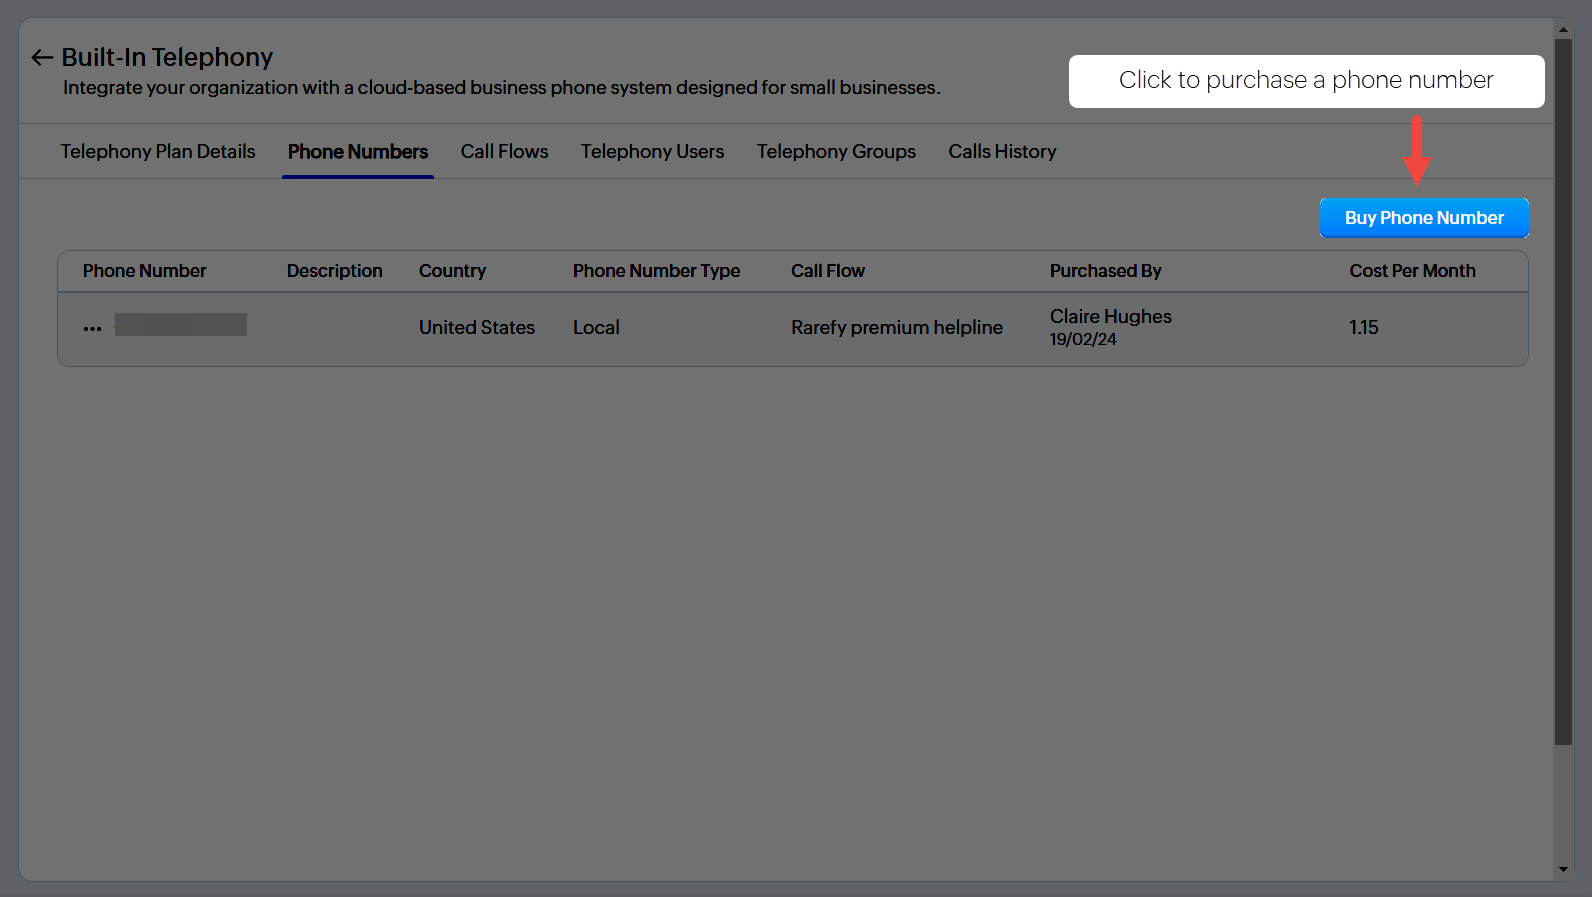Click the Phone Number Type column header

pyautogui.click(x=656, y=271)
